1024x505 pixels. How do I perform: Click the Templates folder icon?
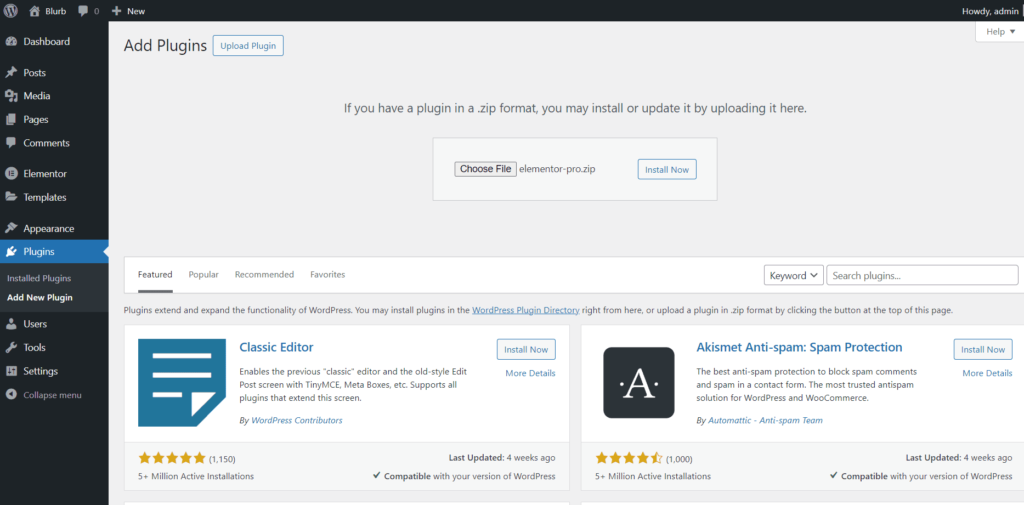point(11,197)
